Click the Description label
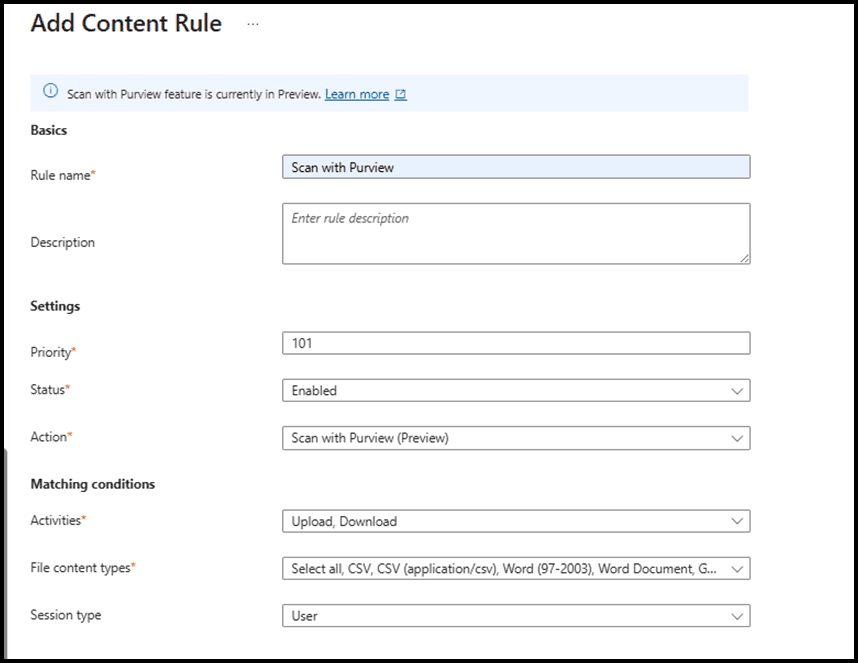This screenshot has height=663, width=858. point(62,242)
